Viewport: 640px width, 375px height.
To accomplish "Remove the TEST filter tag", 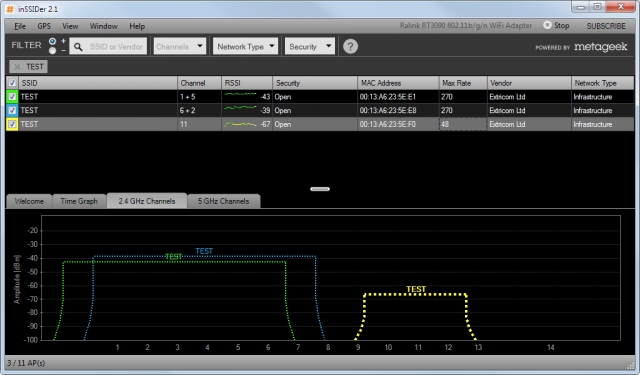I will coord(17,67).
